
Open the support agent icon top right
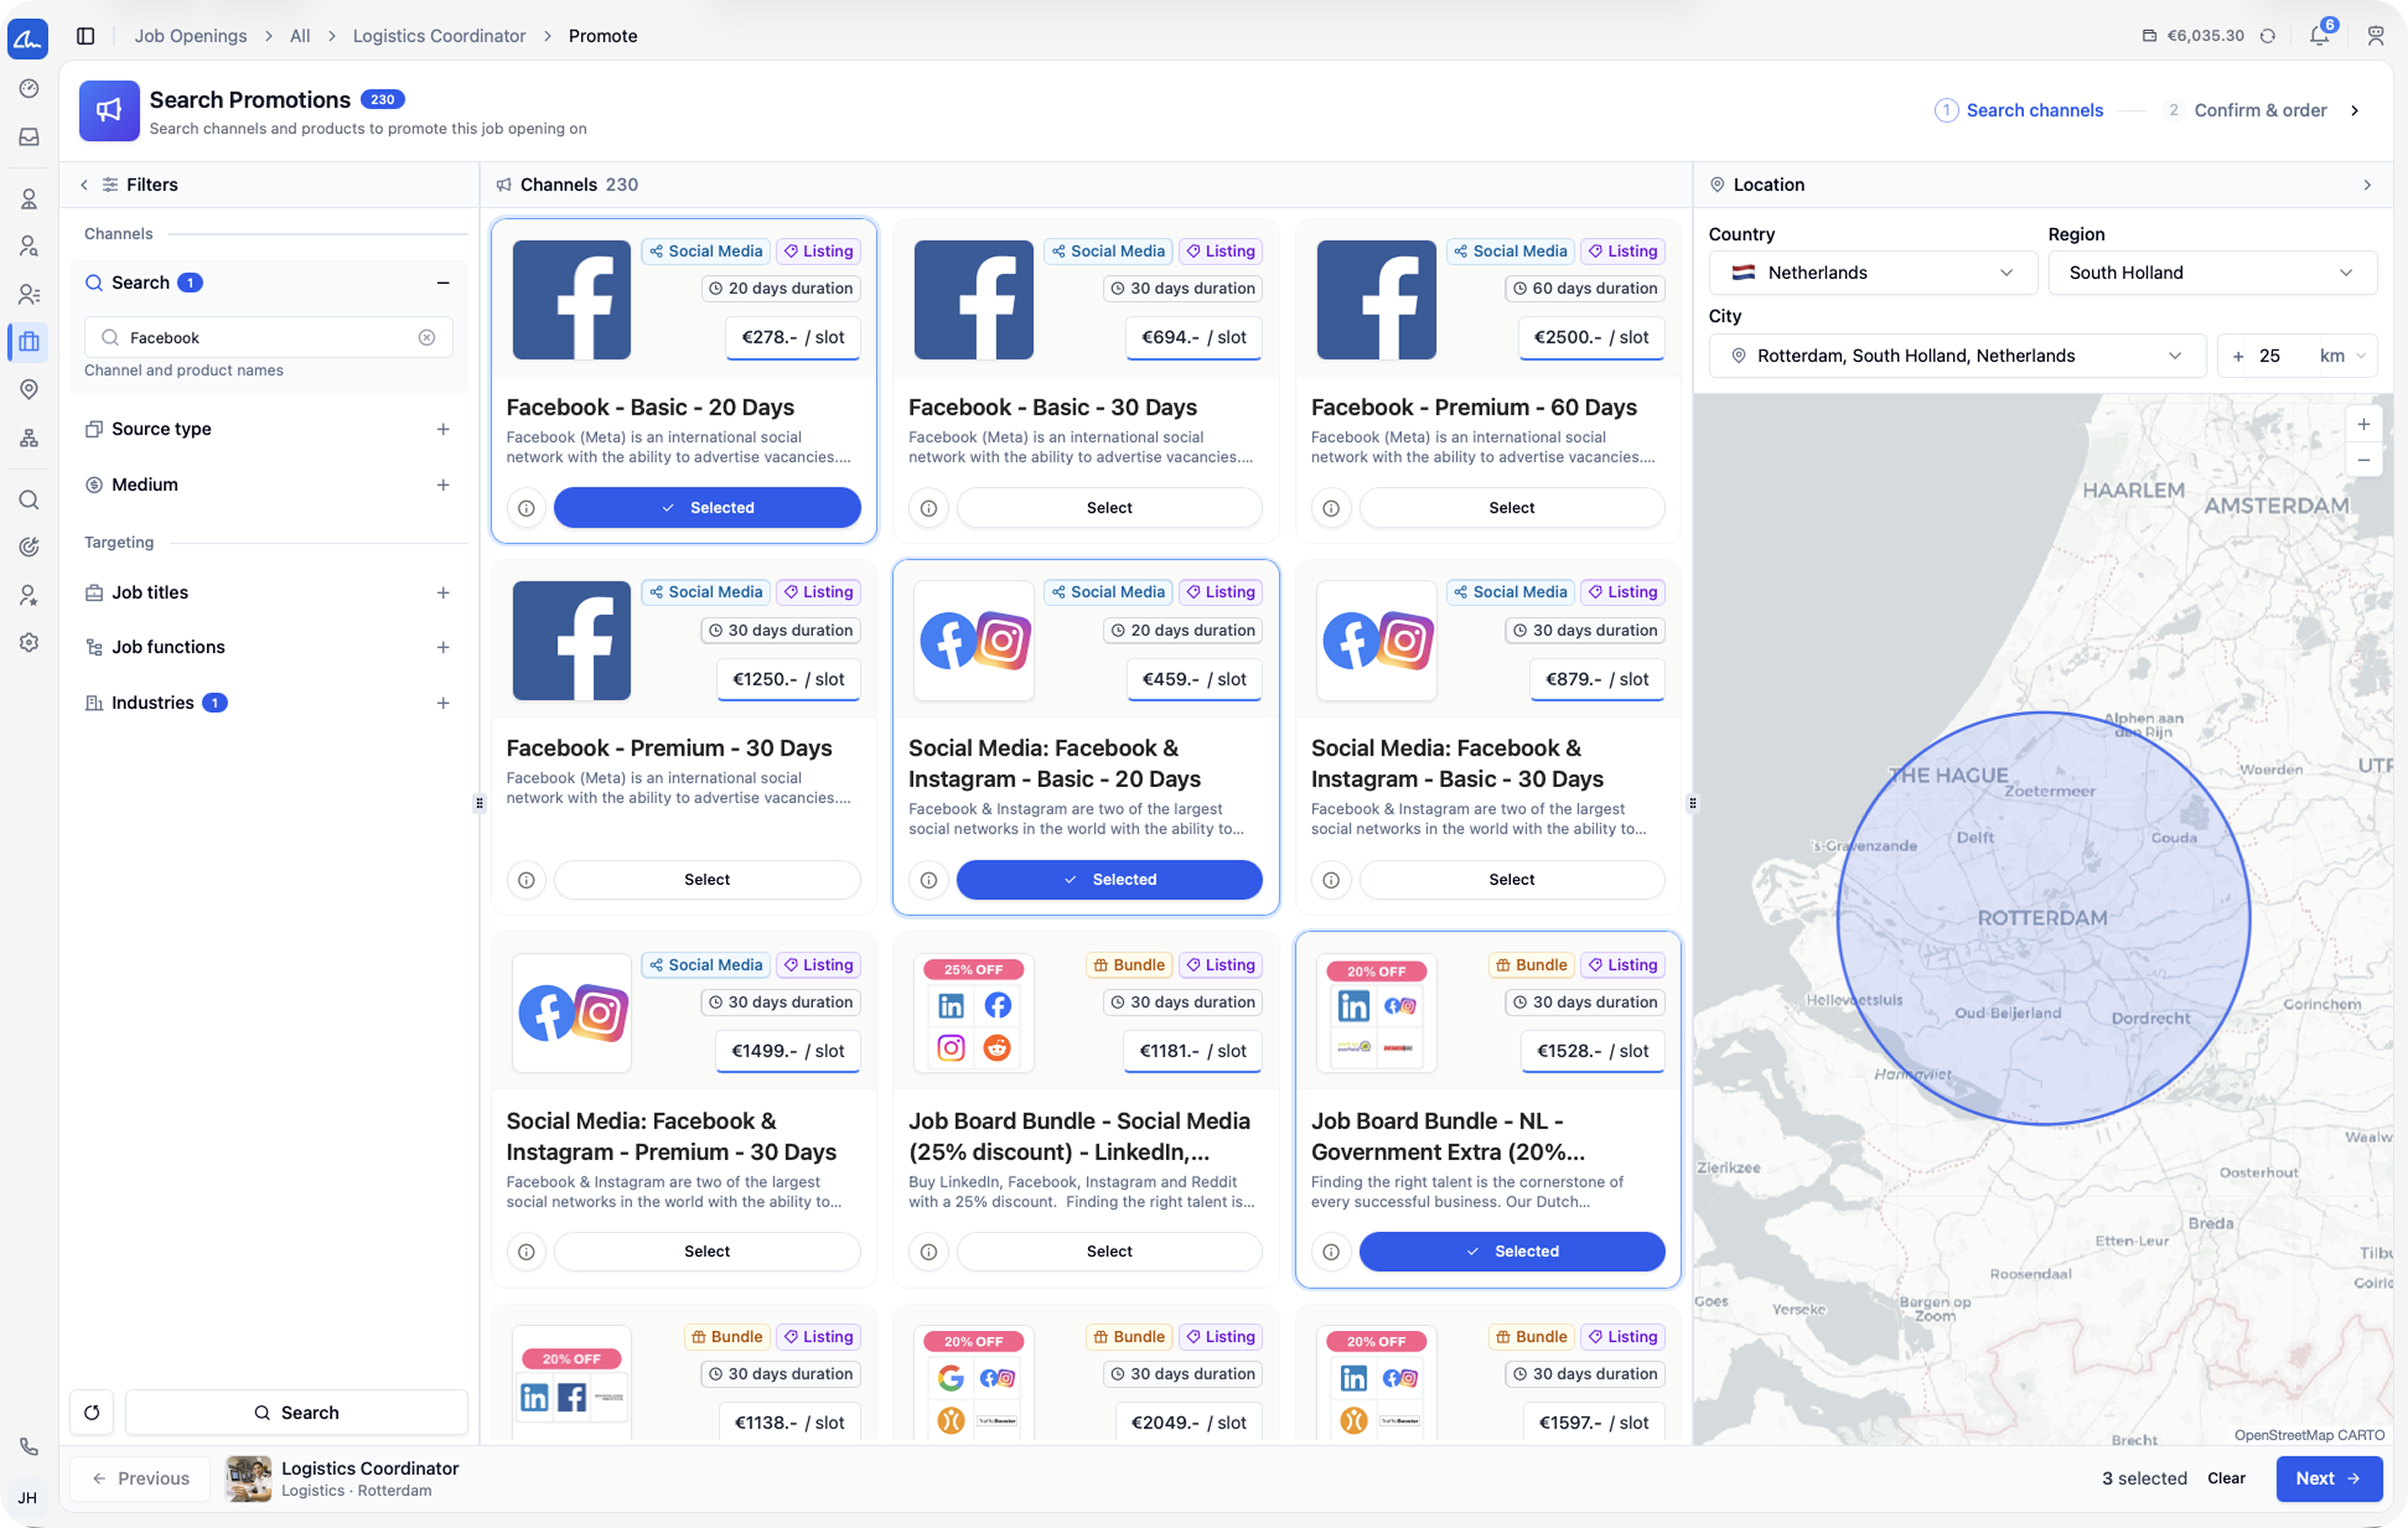(2375, 36)
